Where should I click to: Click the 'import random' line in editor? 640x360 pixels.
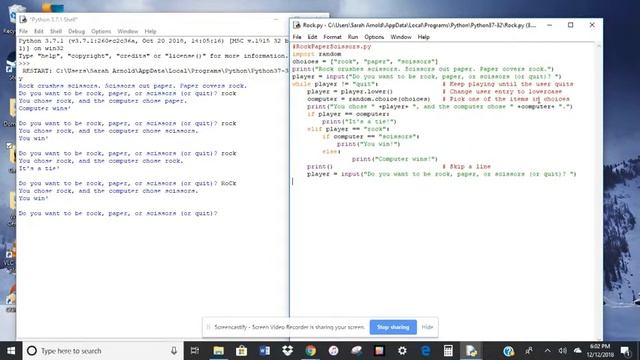[317, 54]
